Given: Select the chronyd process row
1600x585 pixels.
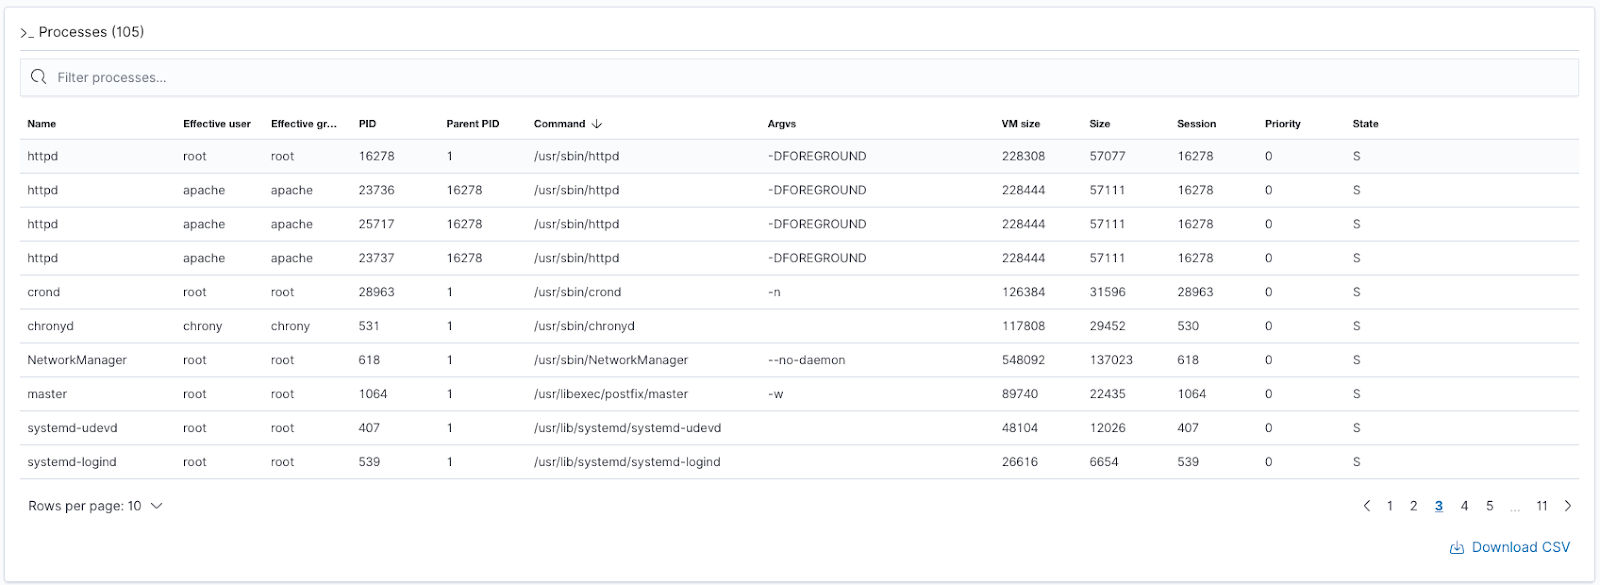Looking at the screenshot, I should point(799,326).
